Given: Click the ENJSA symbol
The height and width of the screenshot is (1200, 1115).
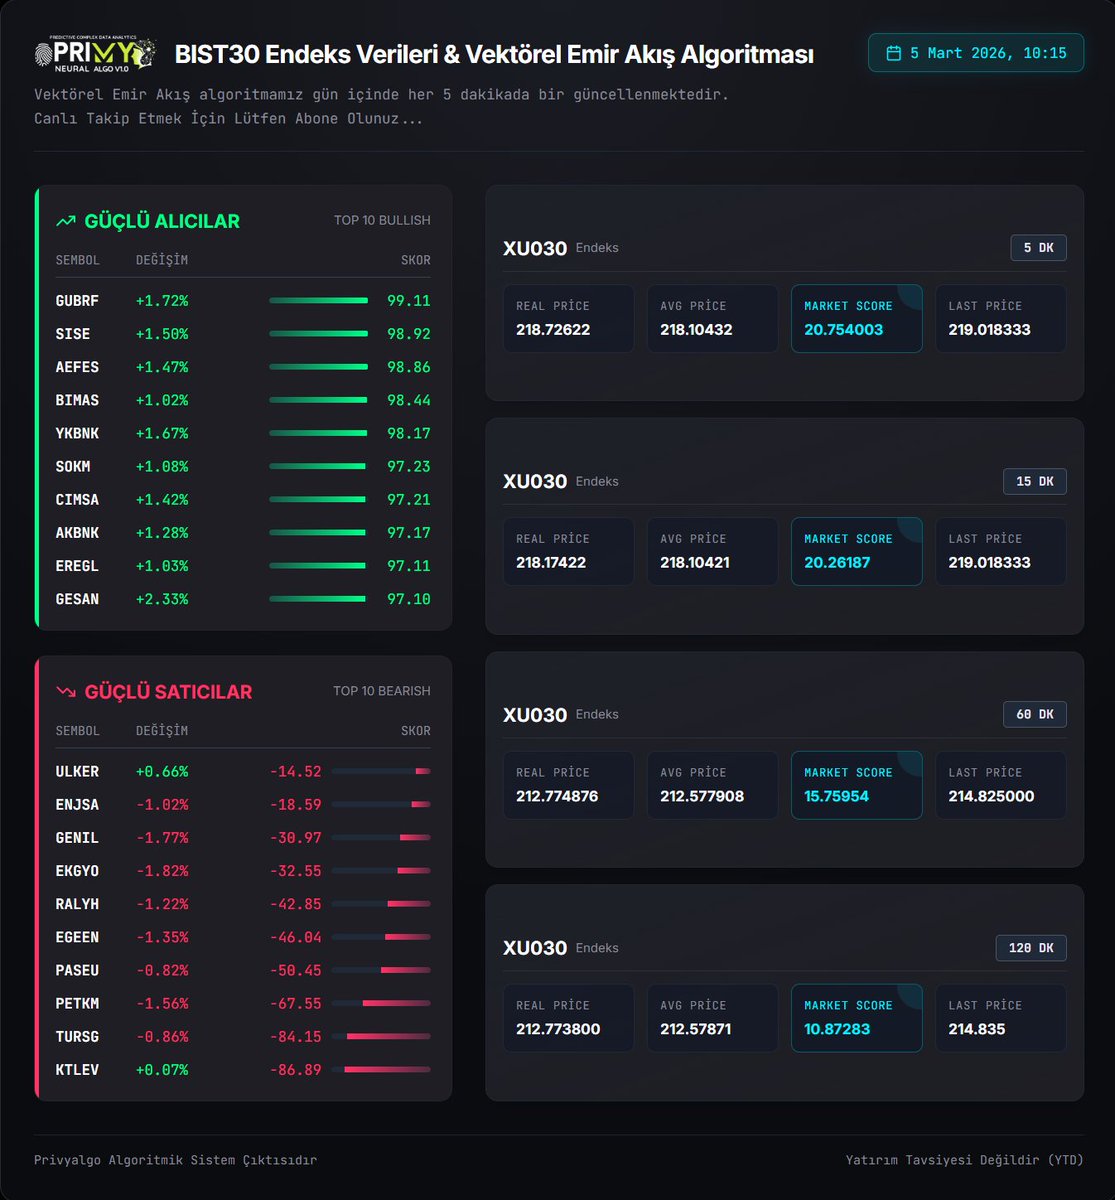Looking at the screenshot, I should tap(77, 804).
